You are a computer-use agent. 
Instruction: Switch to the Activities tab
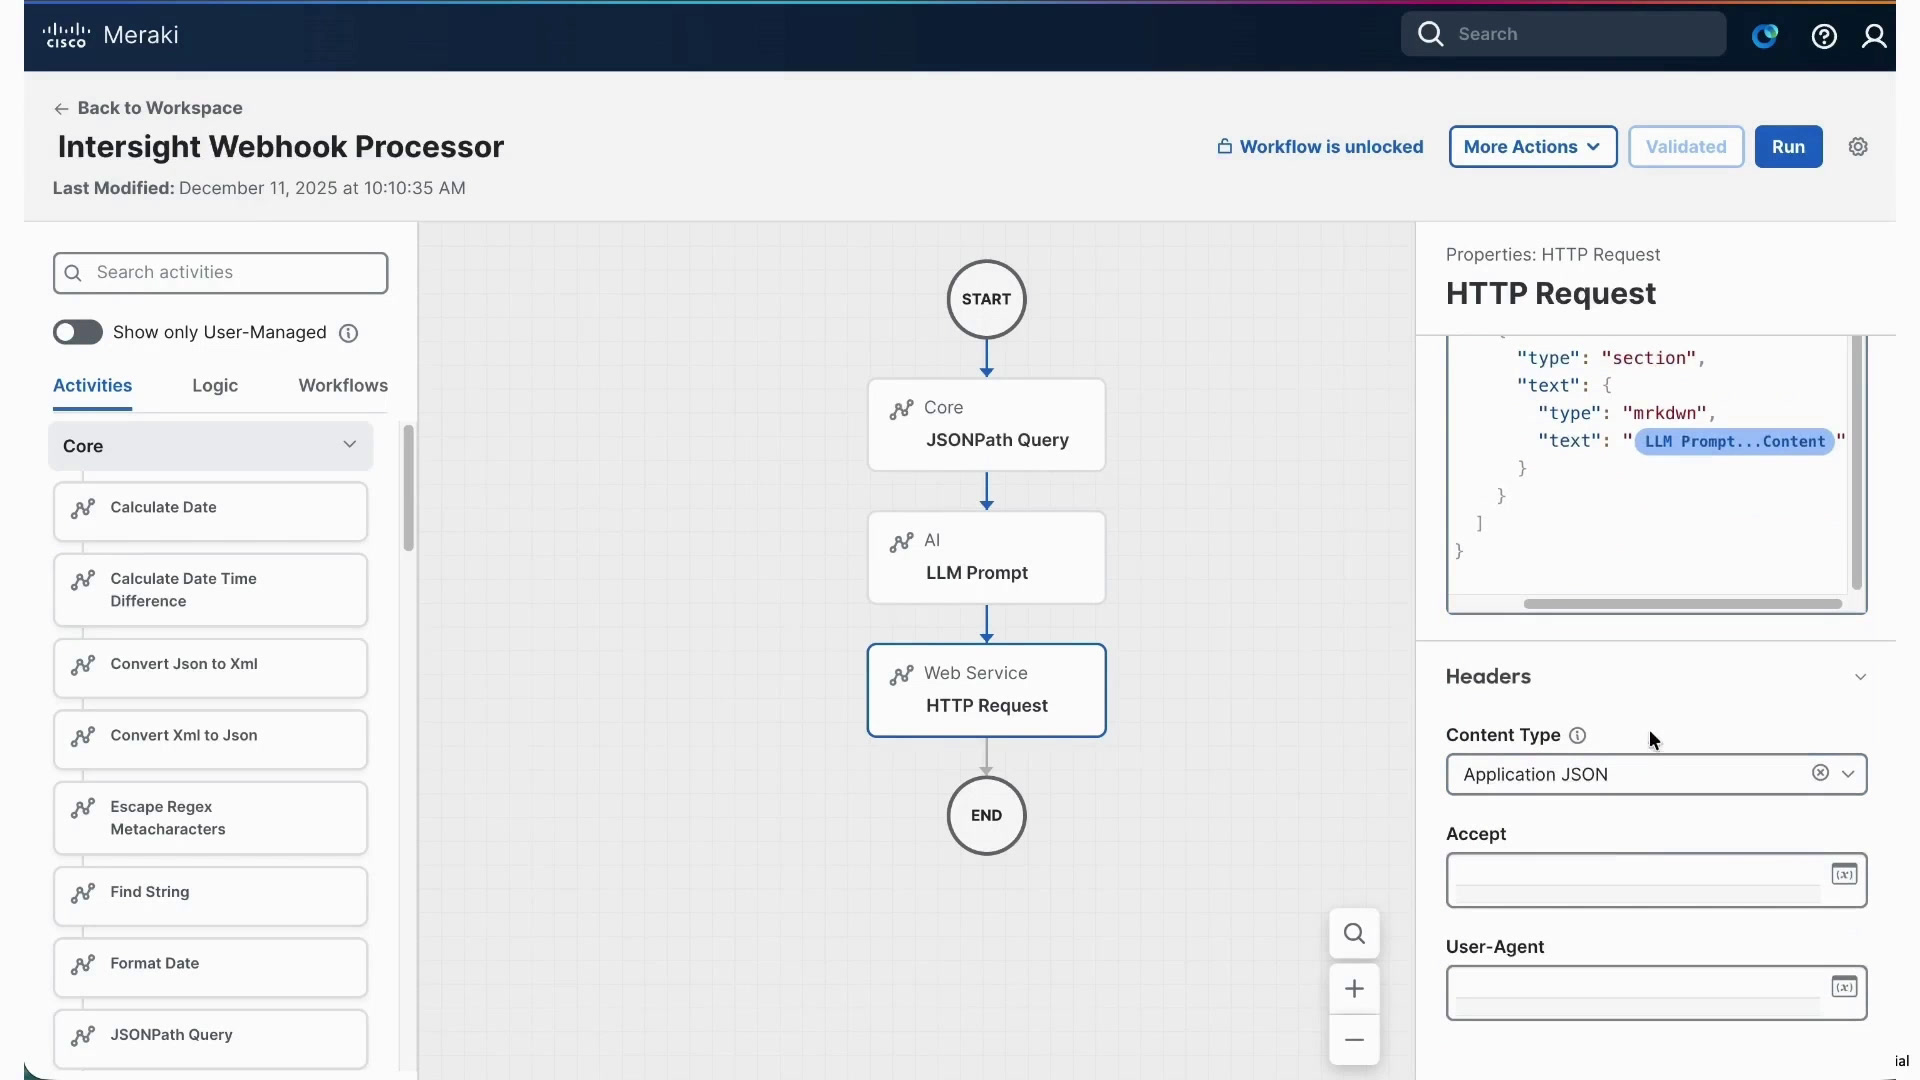pos(92,386)
